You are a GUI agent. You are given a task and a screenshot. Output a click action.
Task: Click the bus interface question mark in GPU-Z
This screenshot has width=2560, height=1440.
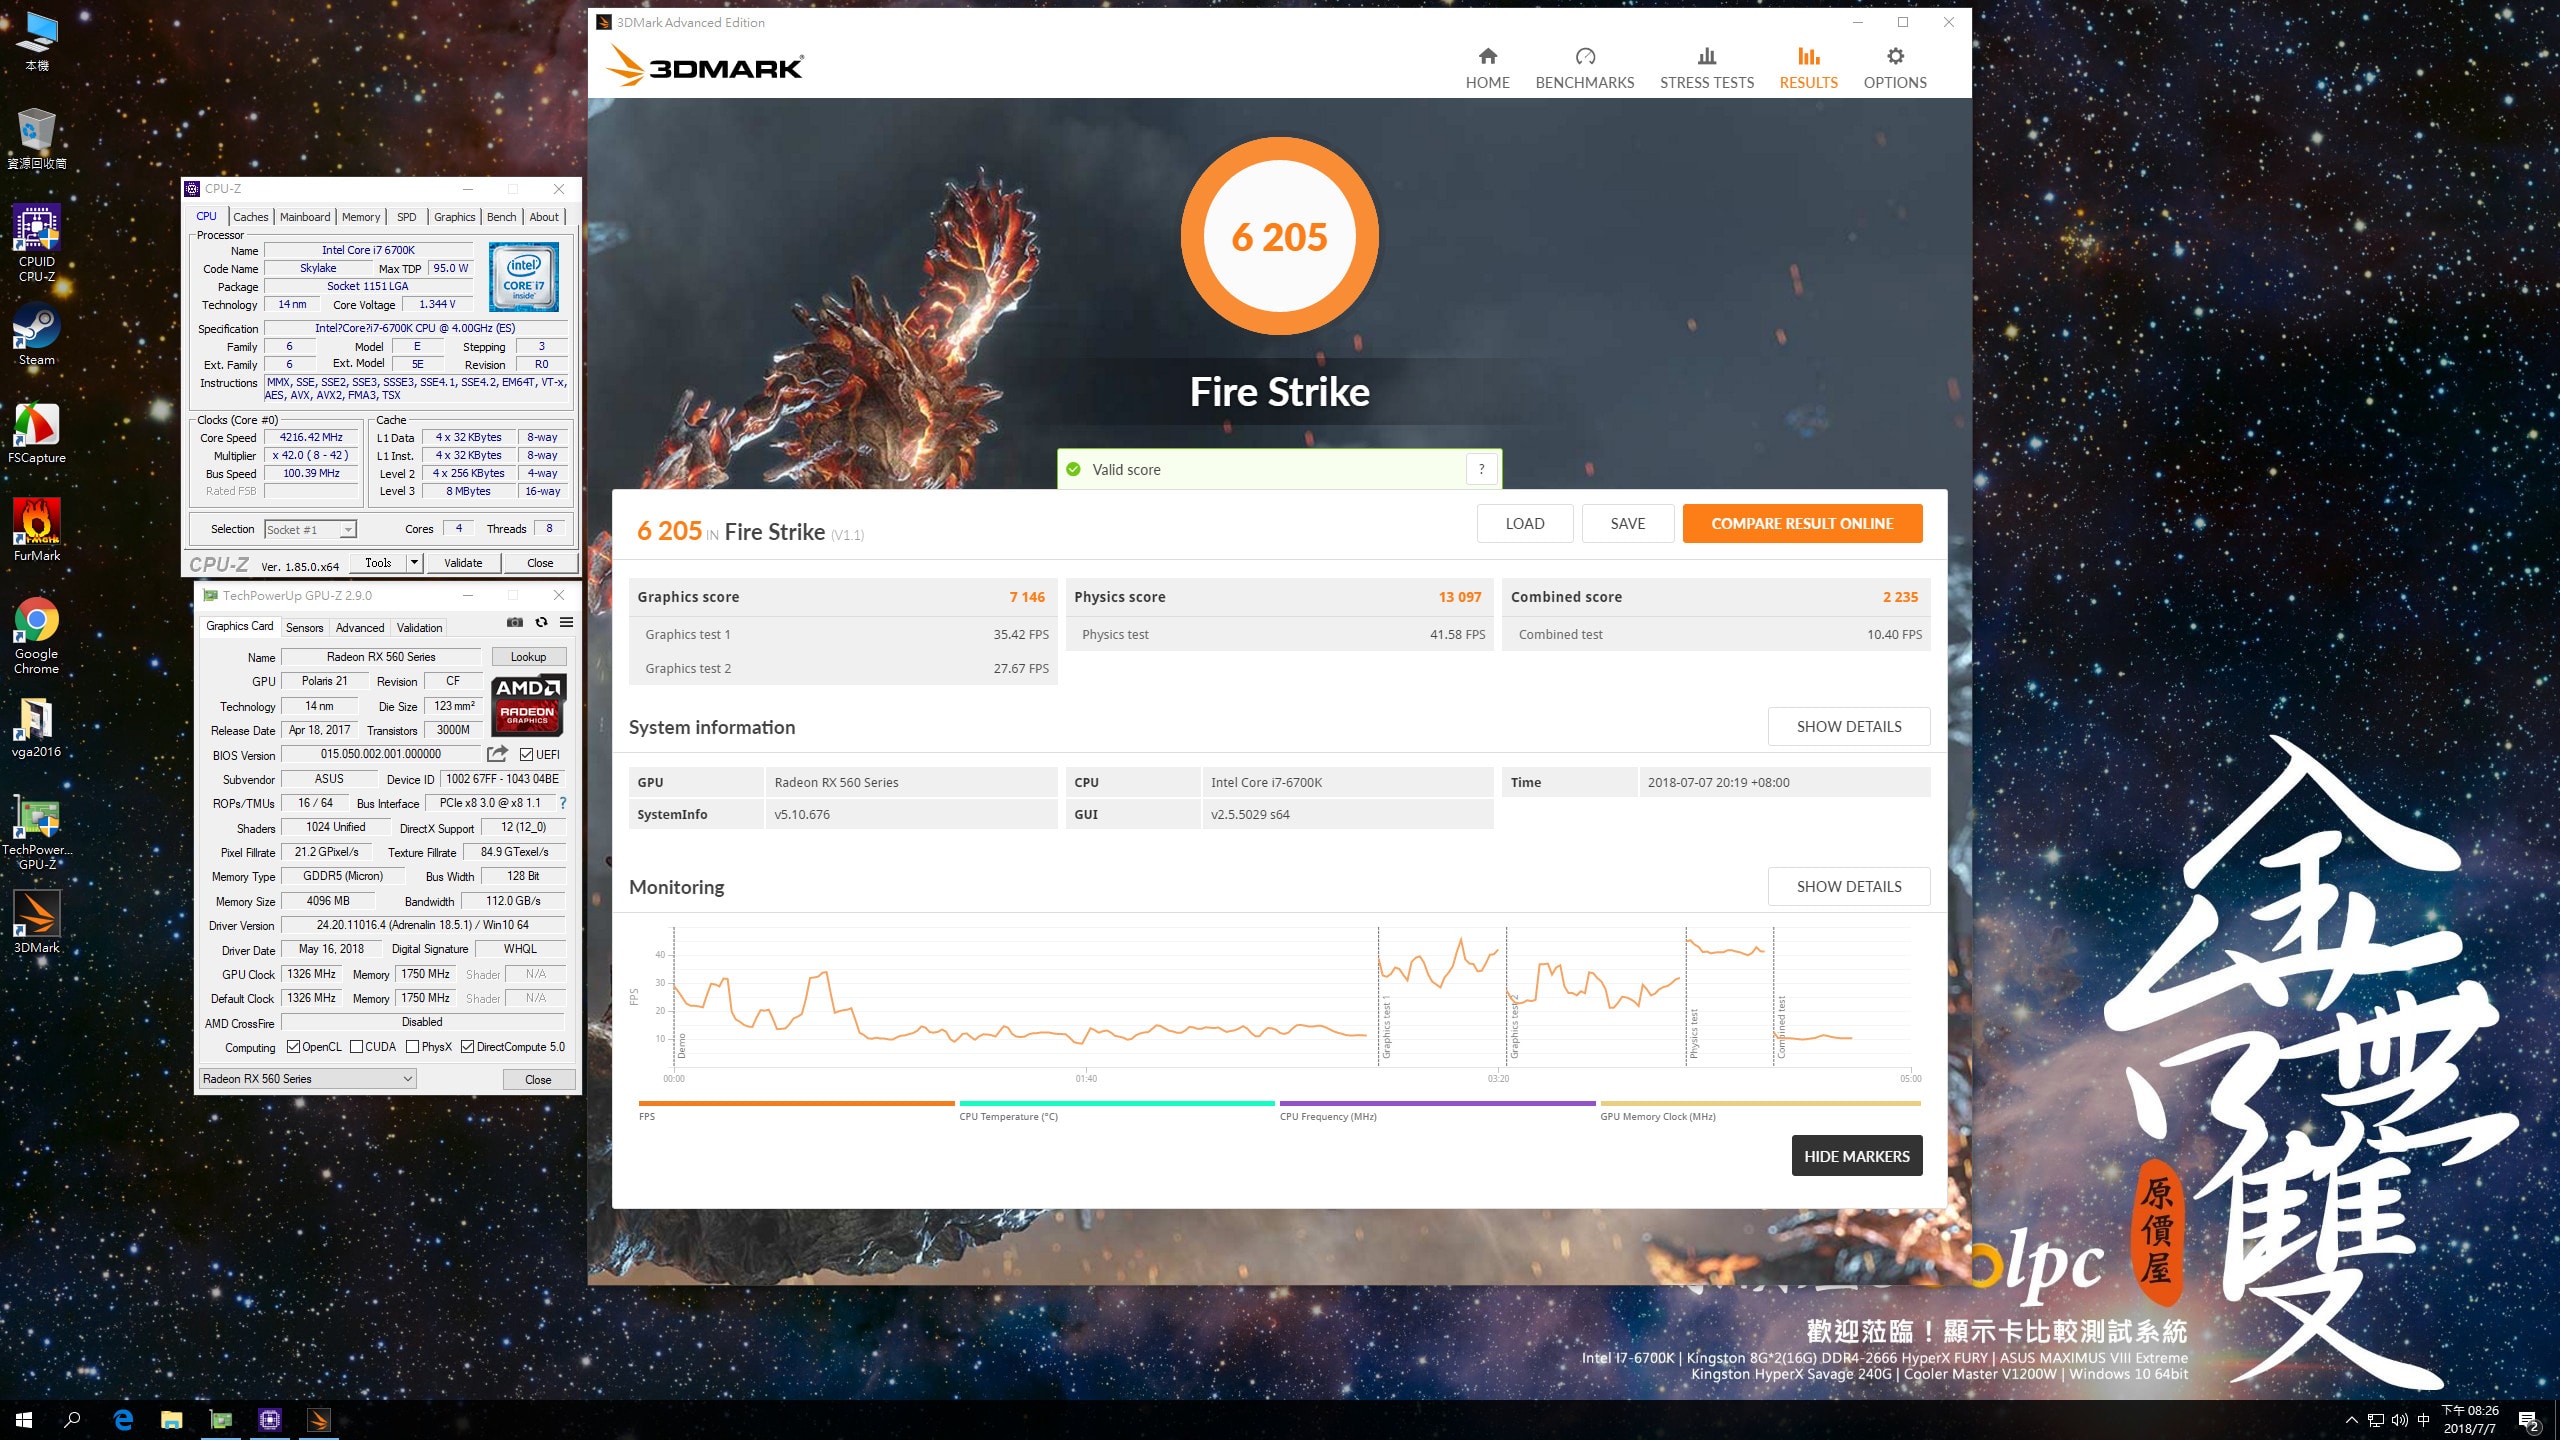pyautogui.click(x=563, y=803)
